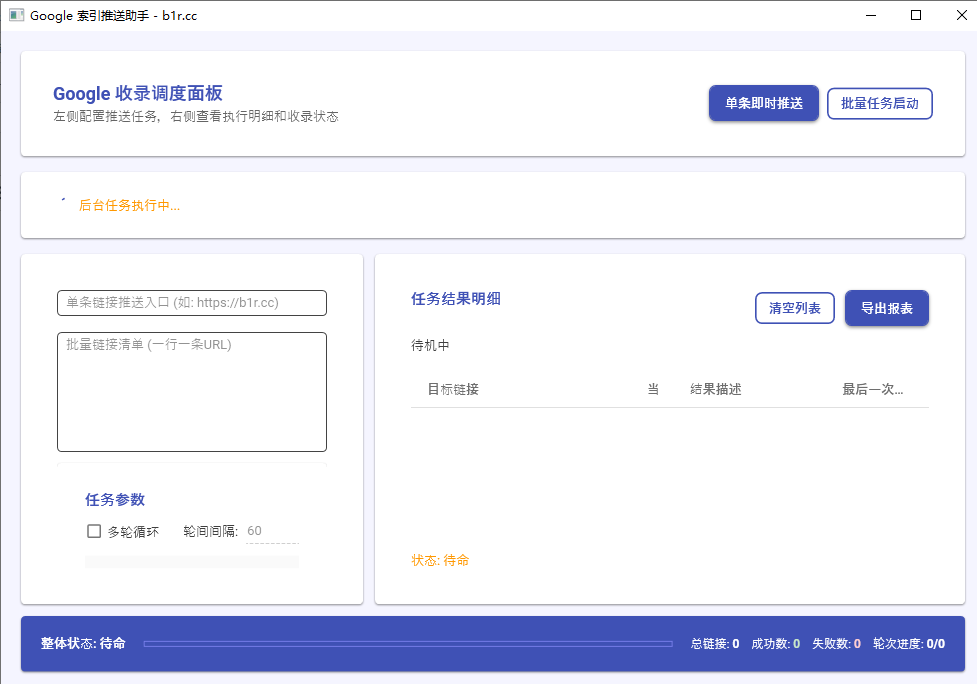Click the overall progress bar at bottom
This screenshot has width=977, height=684.
click(x=408, y=644)
